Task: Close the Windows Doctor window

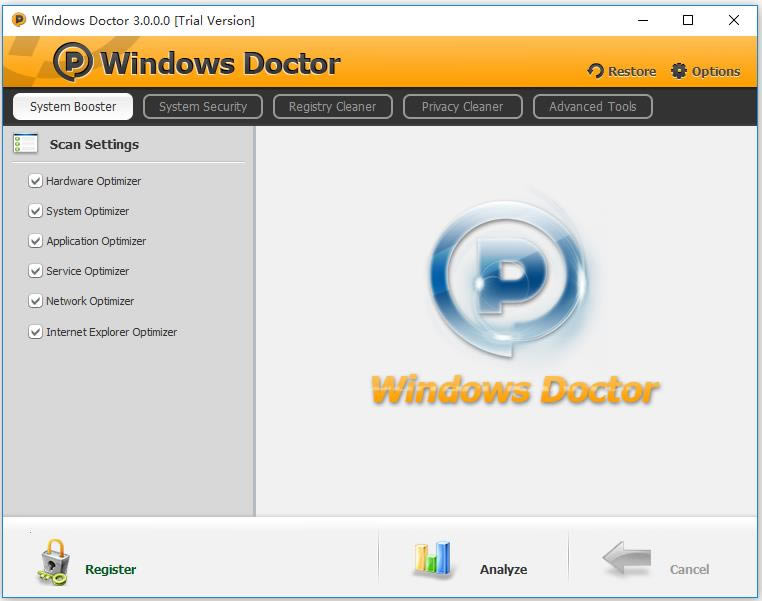Action: (734, 20)
